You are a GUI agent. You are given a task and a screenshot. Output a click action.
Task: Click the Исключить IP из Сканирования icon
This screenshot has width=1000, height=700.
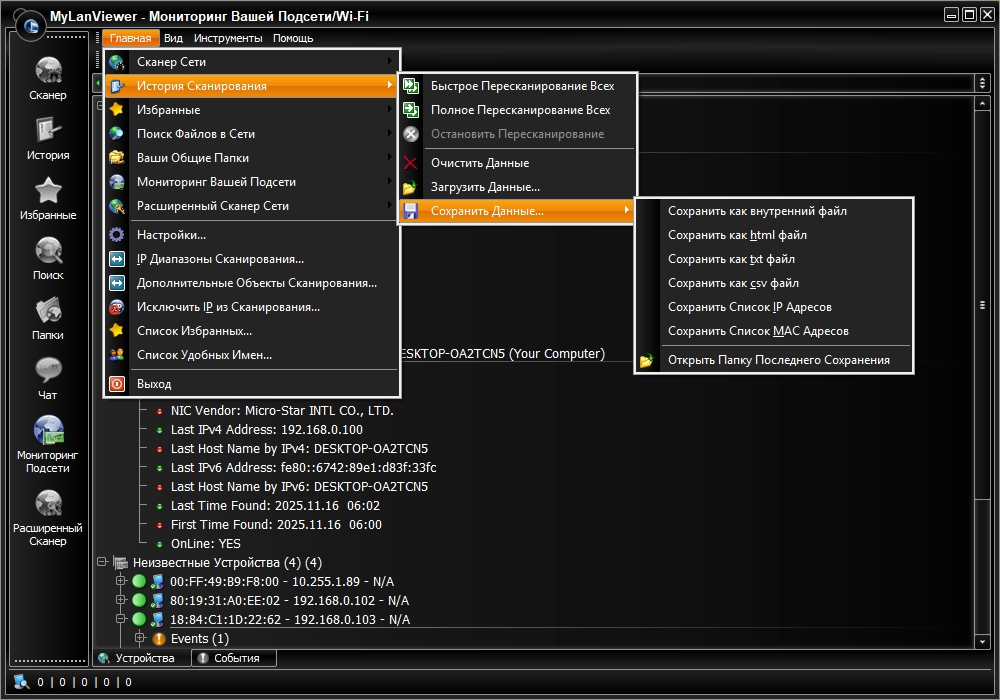117,307
